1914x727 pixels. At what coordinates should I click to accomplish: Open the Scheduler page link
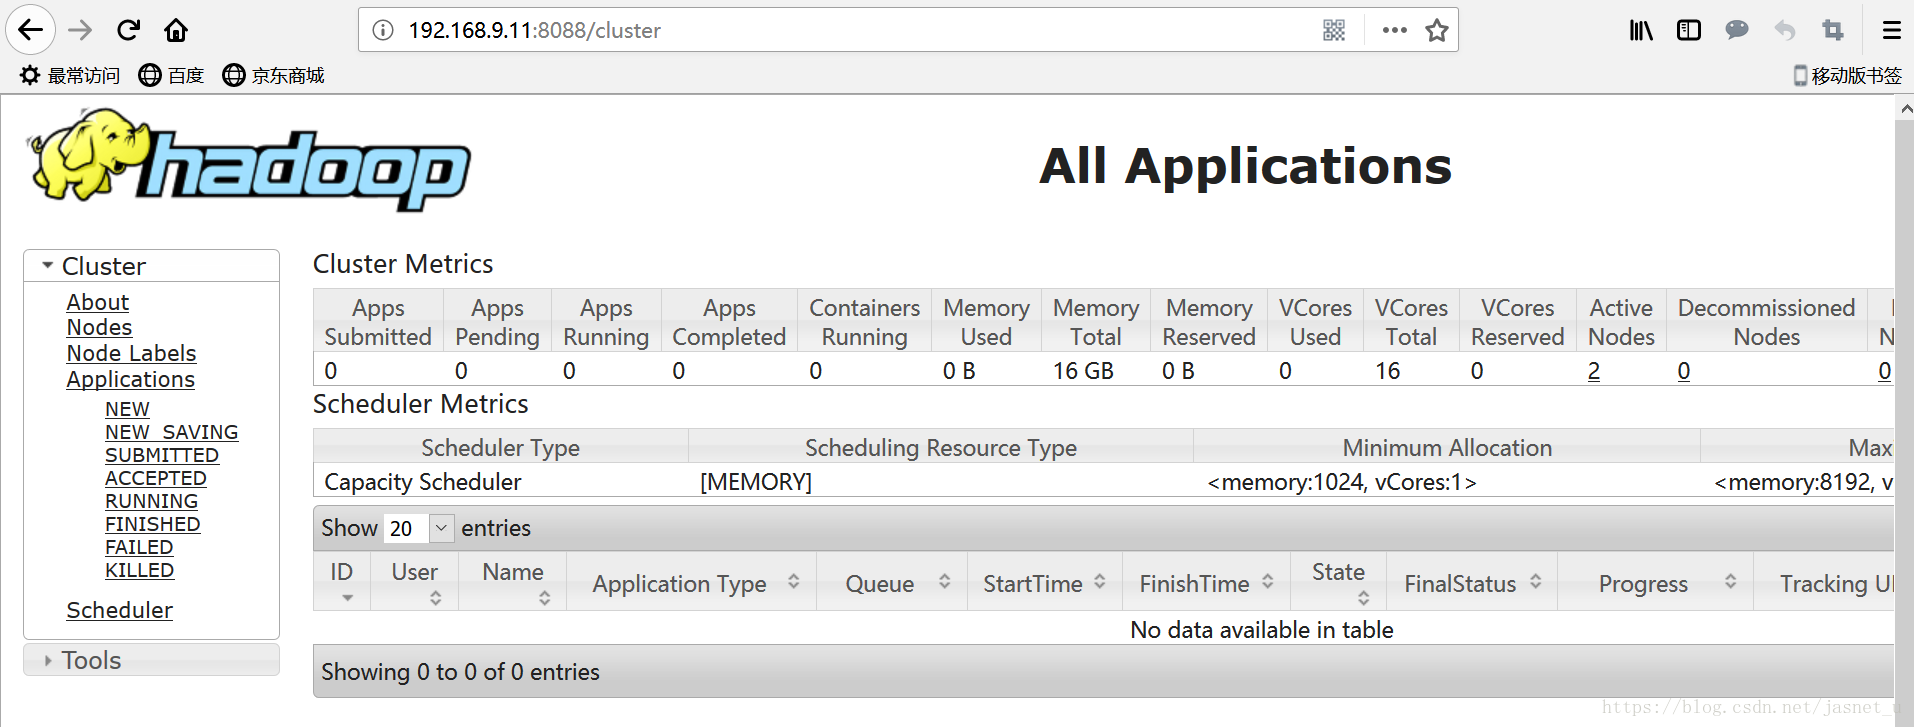tap(119, 610)
